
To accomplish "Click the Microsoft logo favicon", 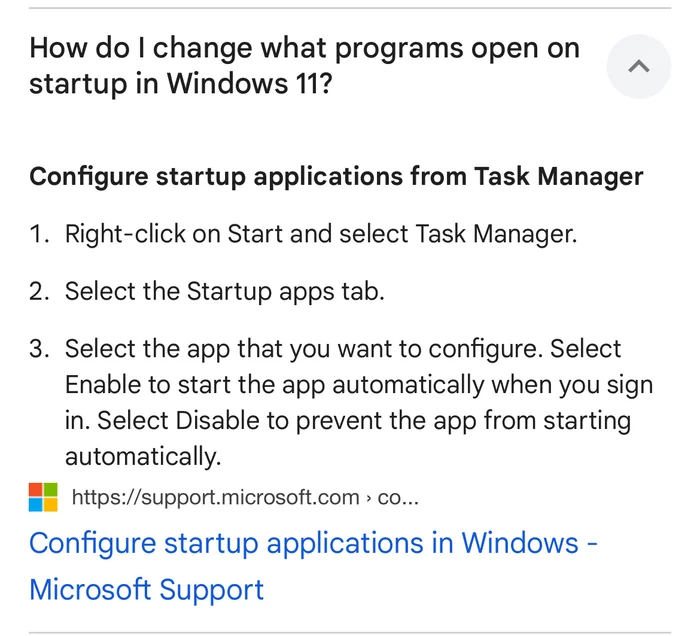I will tap(43, 497).
